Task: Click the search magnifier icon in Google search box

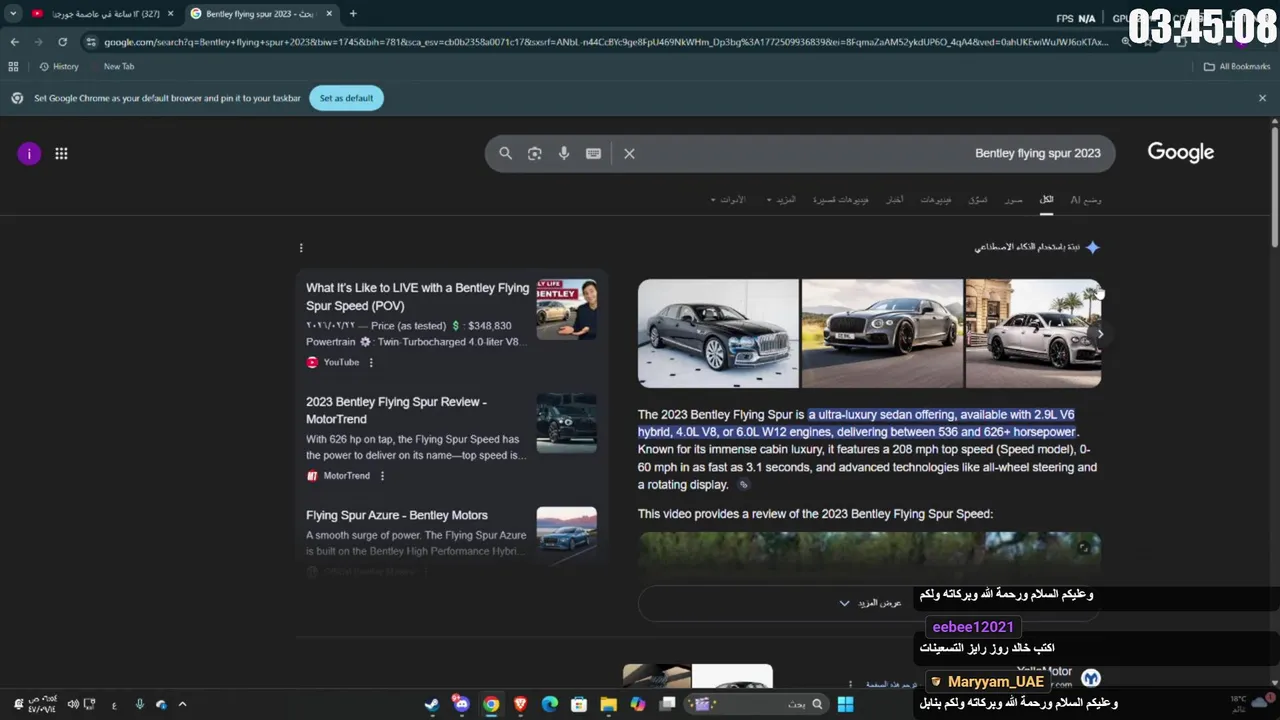Action: [x=505, y=153]
